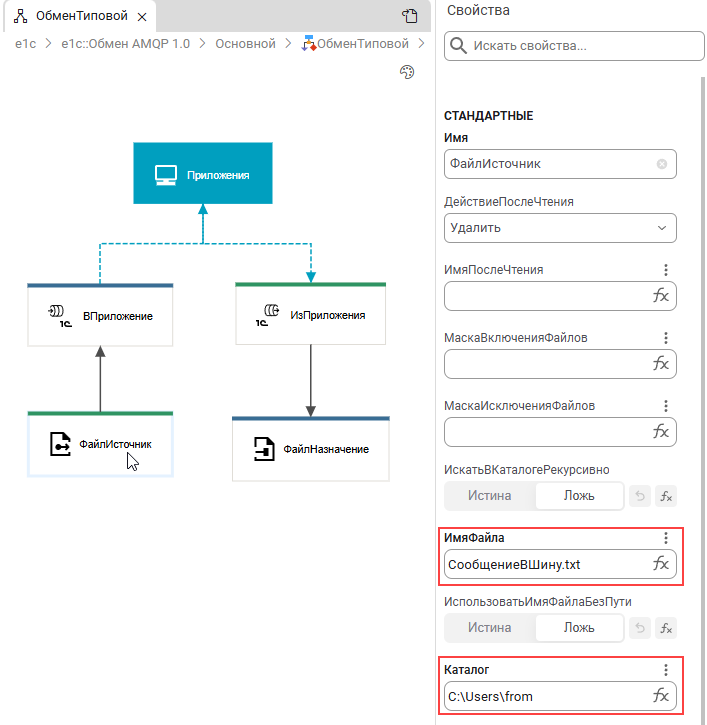This screenshot has width=707, height=725.
Task: Open the ДействиеПослеЧтения dropdown
Action: (560, 228)
